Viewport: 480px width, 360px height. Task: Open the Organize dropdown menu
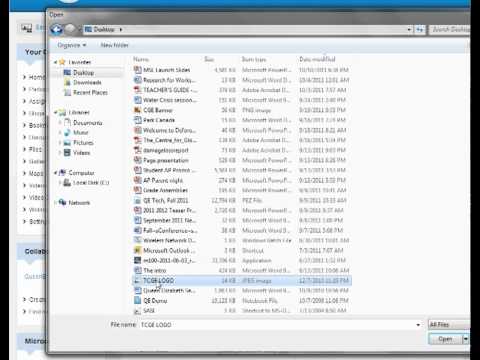(x=72, y=45)
